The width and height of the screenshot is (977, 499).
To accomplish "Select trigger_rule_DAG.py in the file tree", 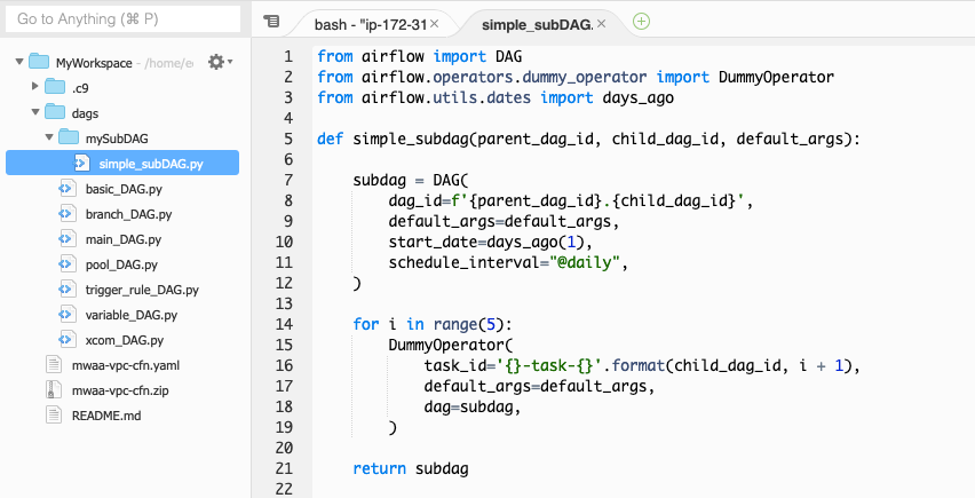I will [141, 290].
